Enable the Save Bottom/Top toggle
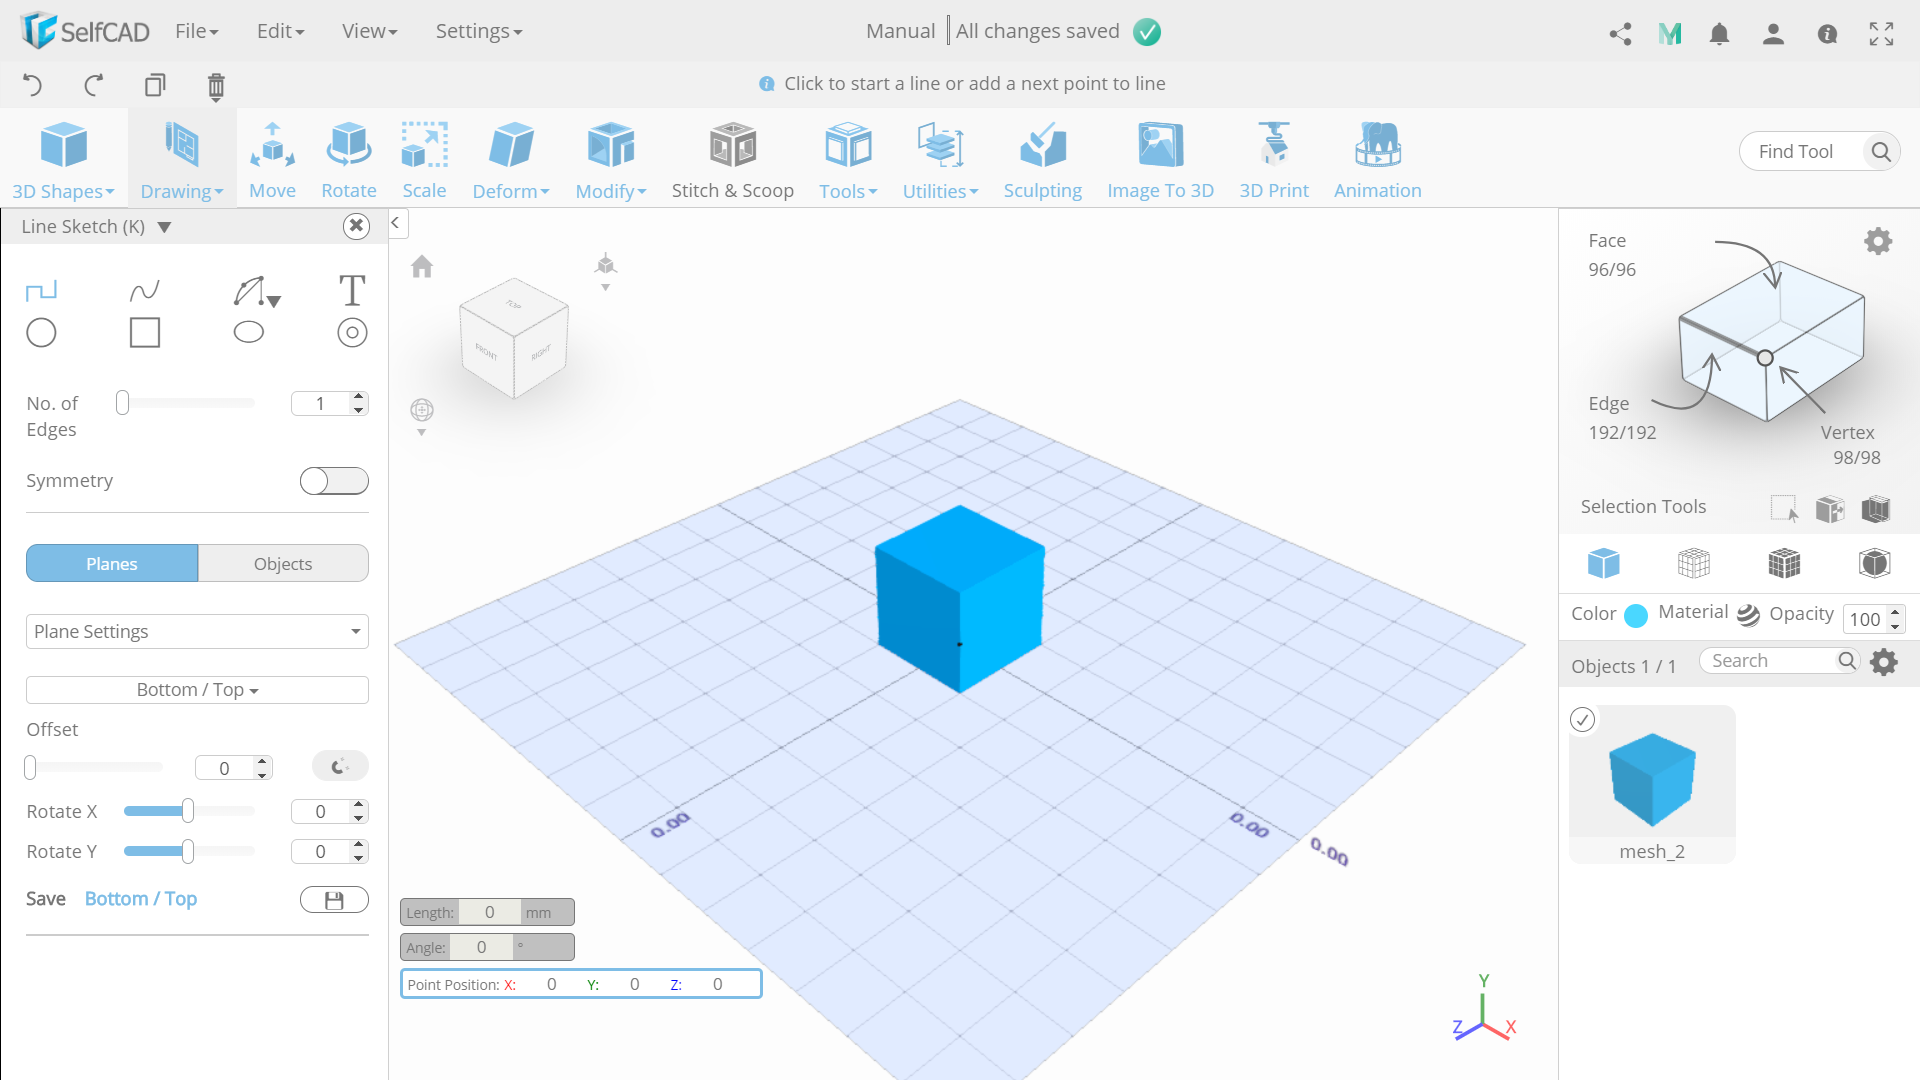The height and width of the screenshot is (1080, 1920). coord(334,898)
